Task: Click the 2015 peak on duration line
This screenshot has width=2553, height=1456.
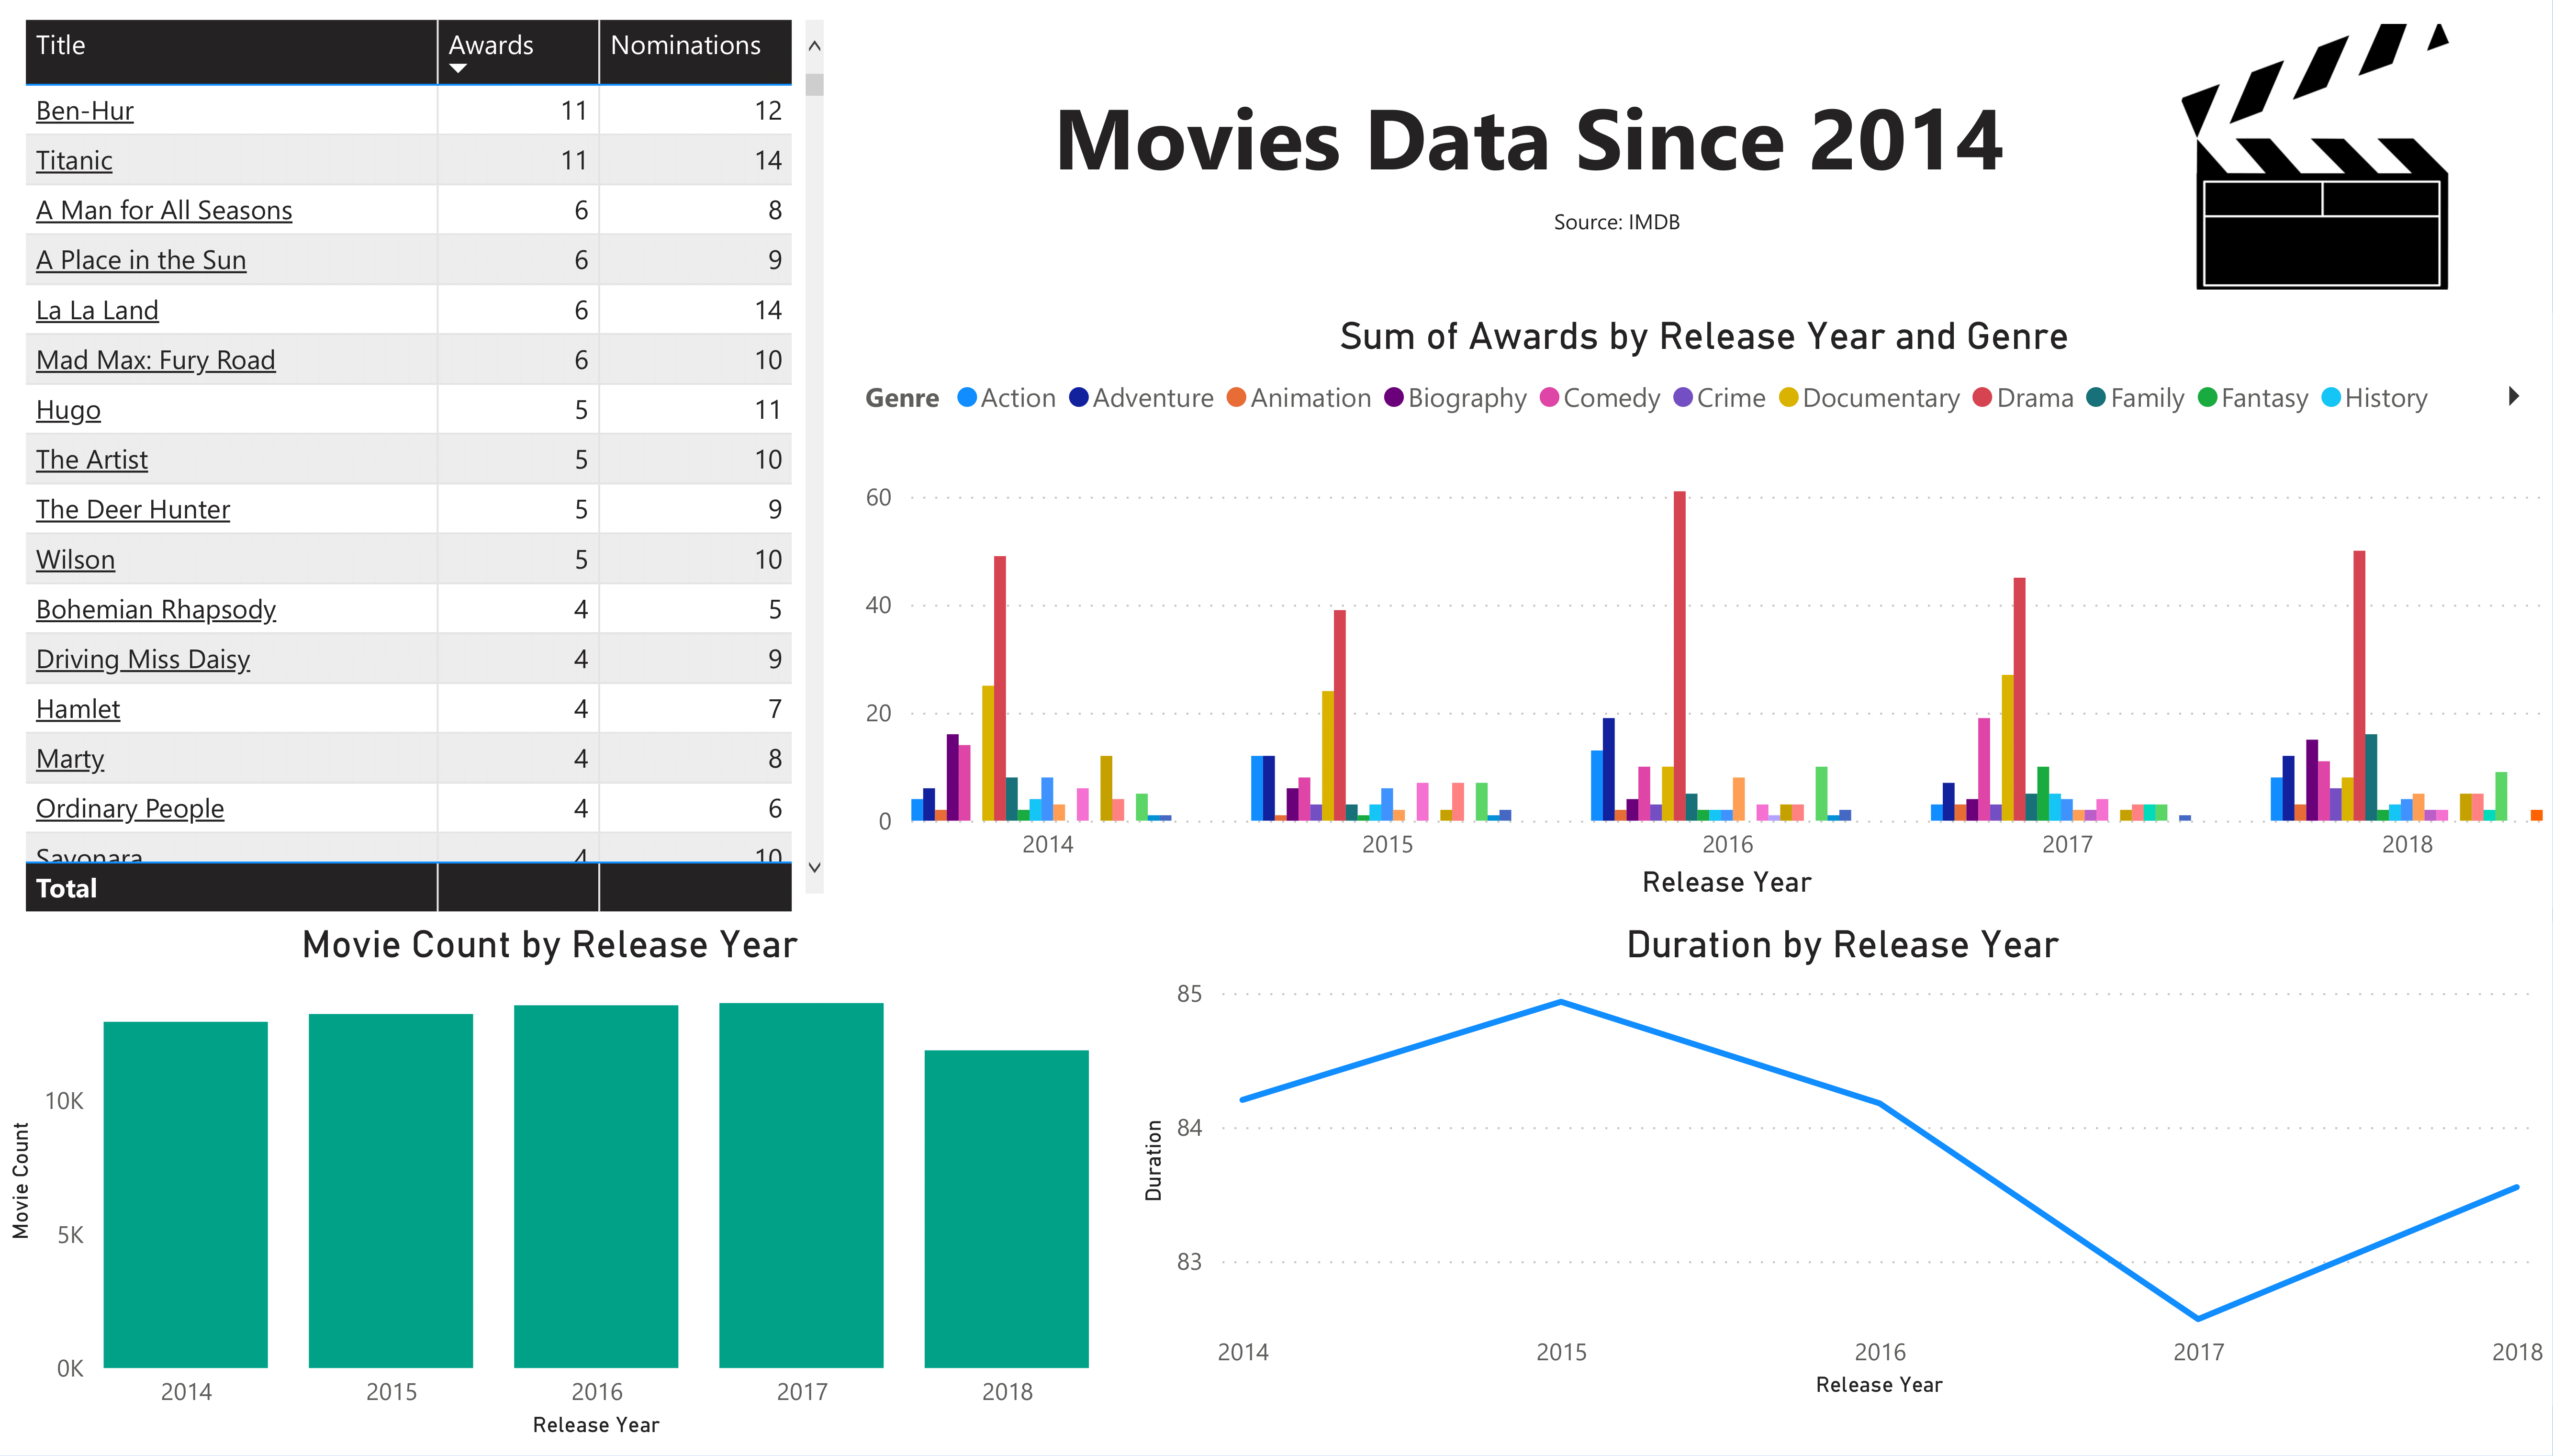Action: [1561, 1002]
